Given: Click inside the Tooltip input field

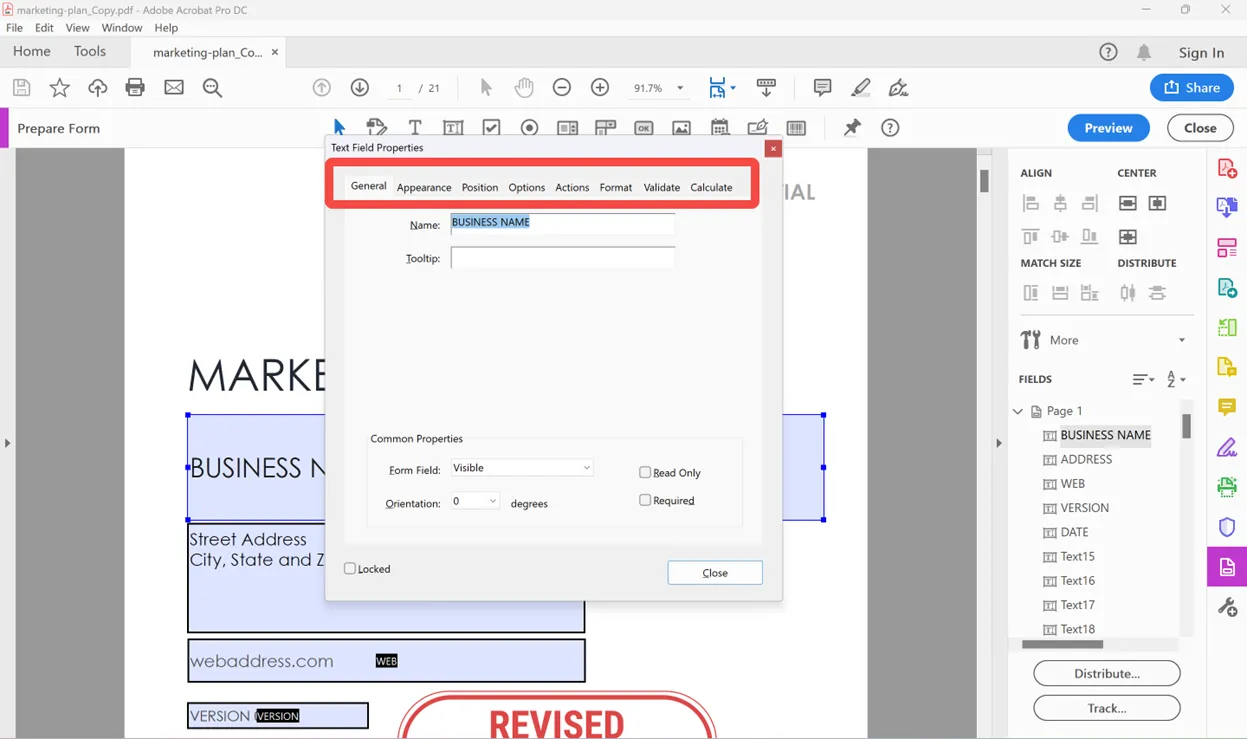Looking at the screenshot, I should coord(562,257).
